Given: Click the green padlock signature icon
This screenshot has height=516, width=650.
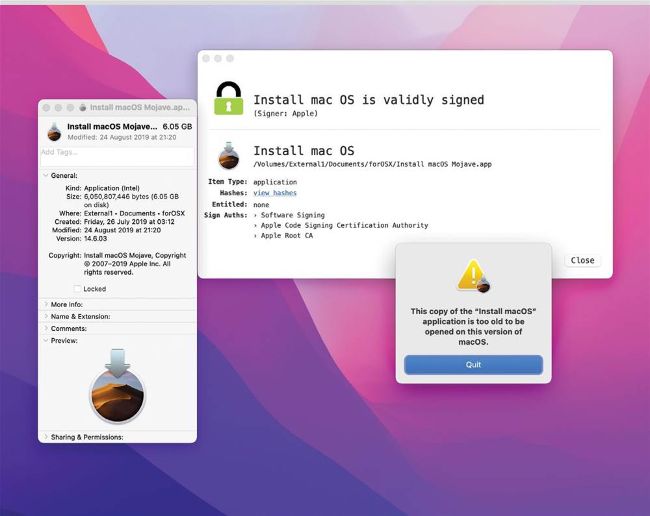Looking at the screenshot, I should pyautogui.click(x=229, y=100).
